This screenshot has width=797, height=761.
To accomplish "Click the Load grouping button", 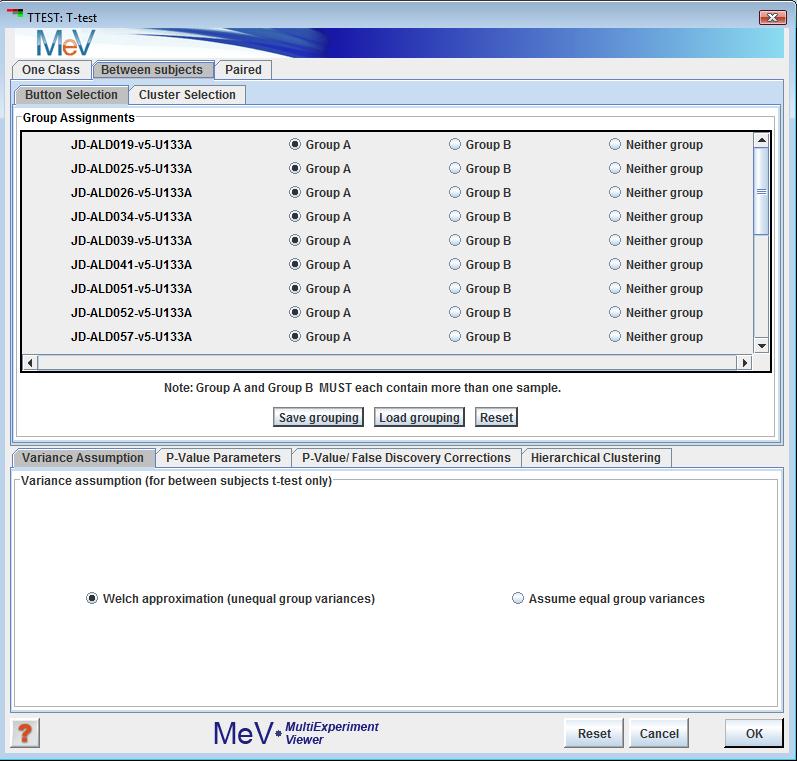I will coord(419,418).
